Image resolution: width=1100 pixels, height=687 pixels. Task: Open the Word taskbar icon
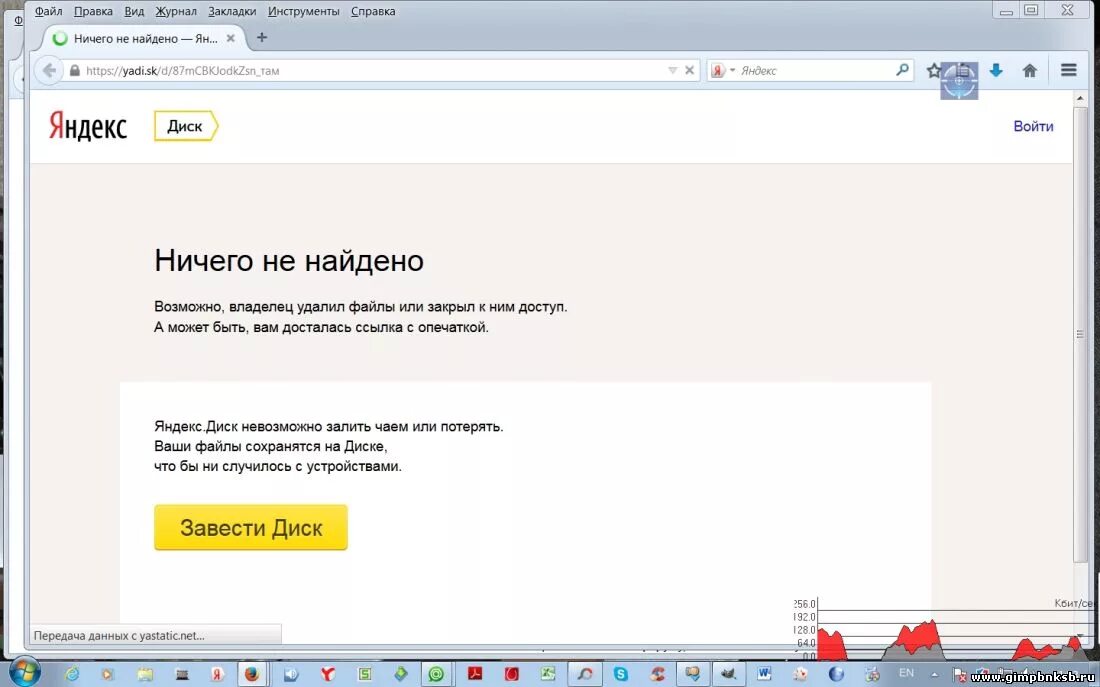(764, 674)
